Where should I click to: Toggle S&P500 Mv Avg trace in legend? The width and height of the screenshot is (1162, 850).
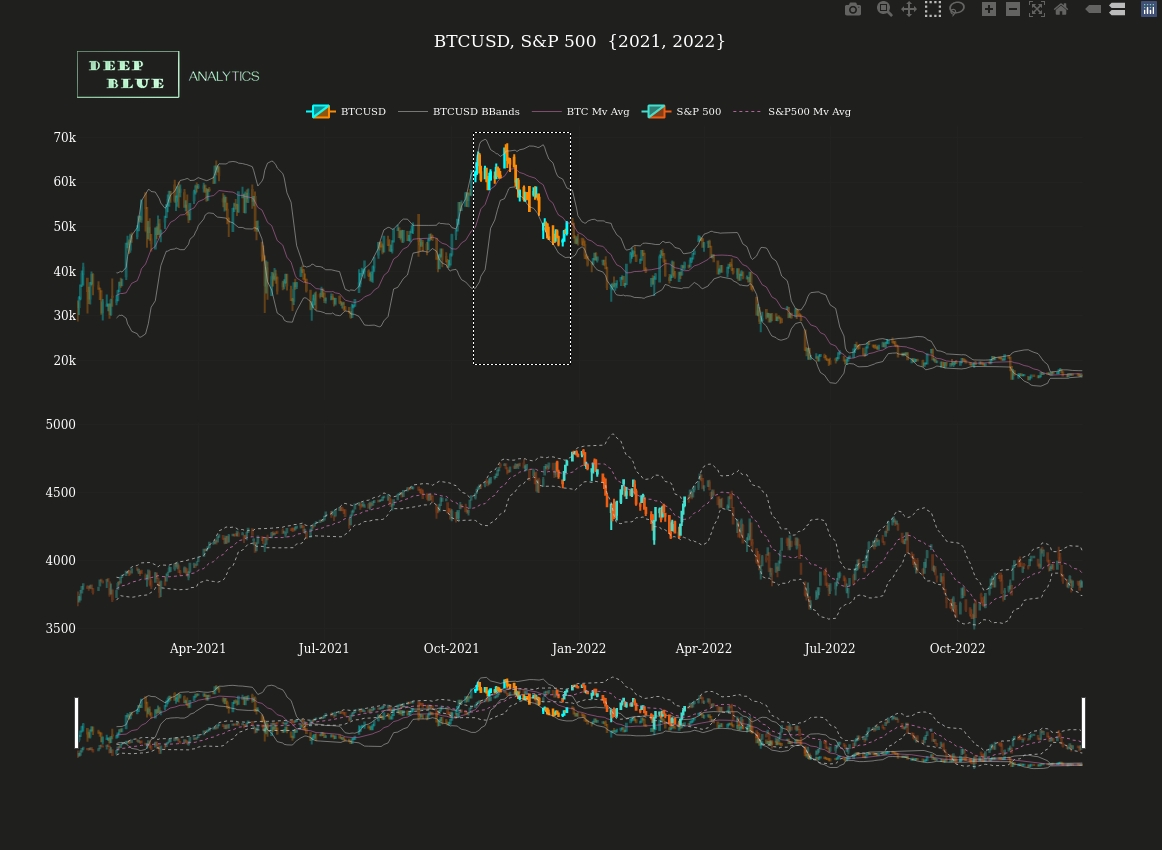click(791, 112)
